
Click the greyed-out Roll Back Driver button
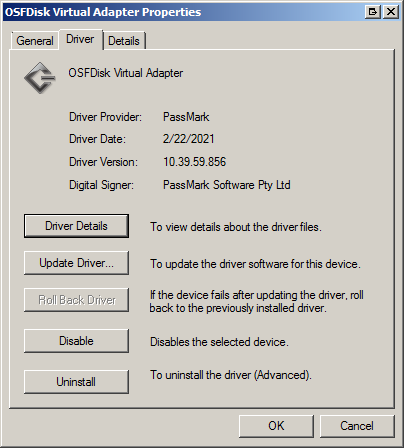[76, 300]
